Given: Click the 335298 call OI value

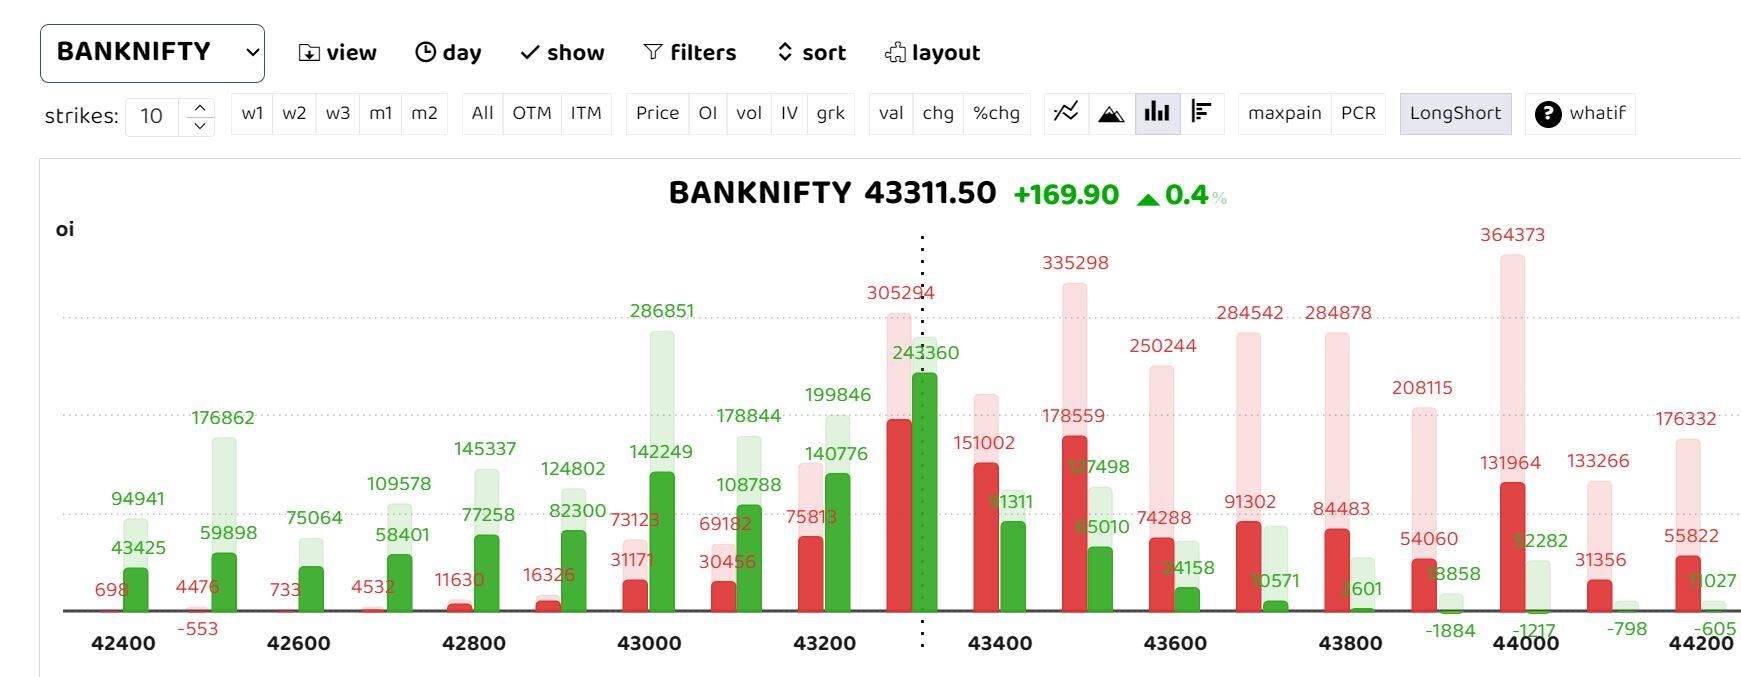Looking at the screenshot, I should [x=1075, y=263].
